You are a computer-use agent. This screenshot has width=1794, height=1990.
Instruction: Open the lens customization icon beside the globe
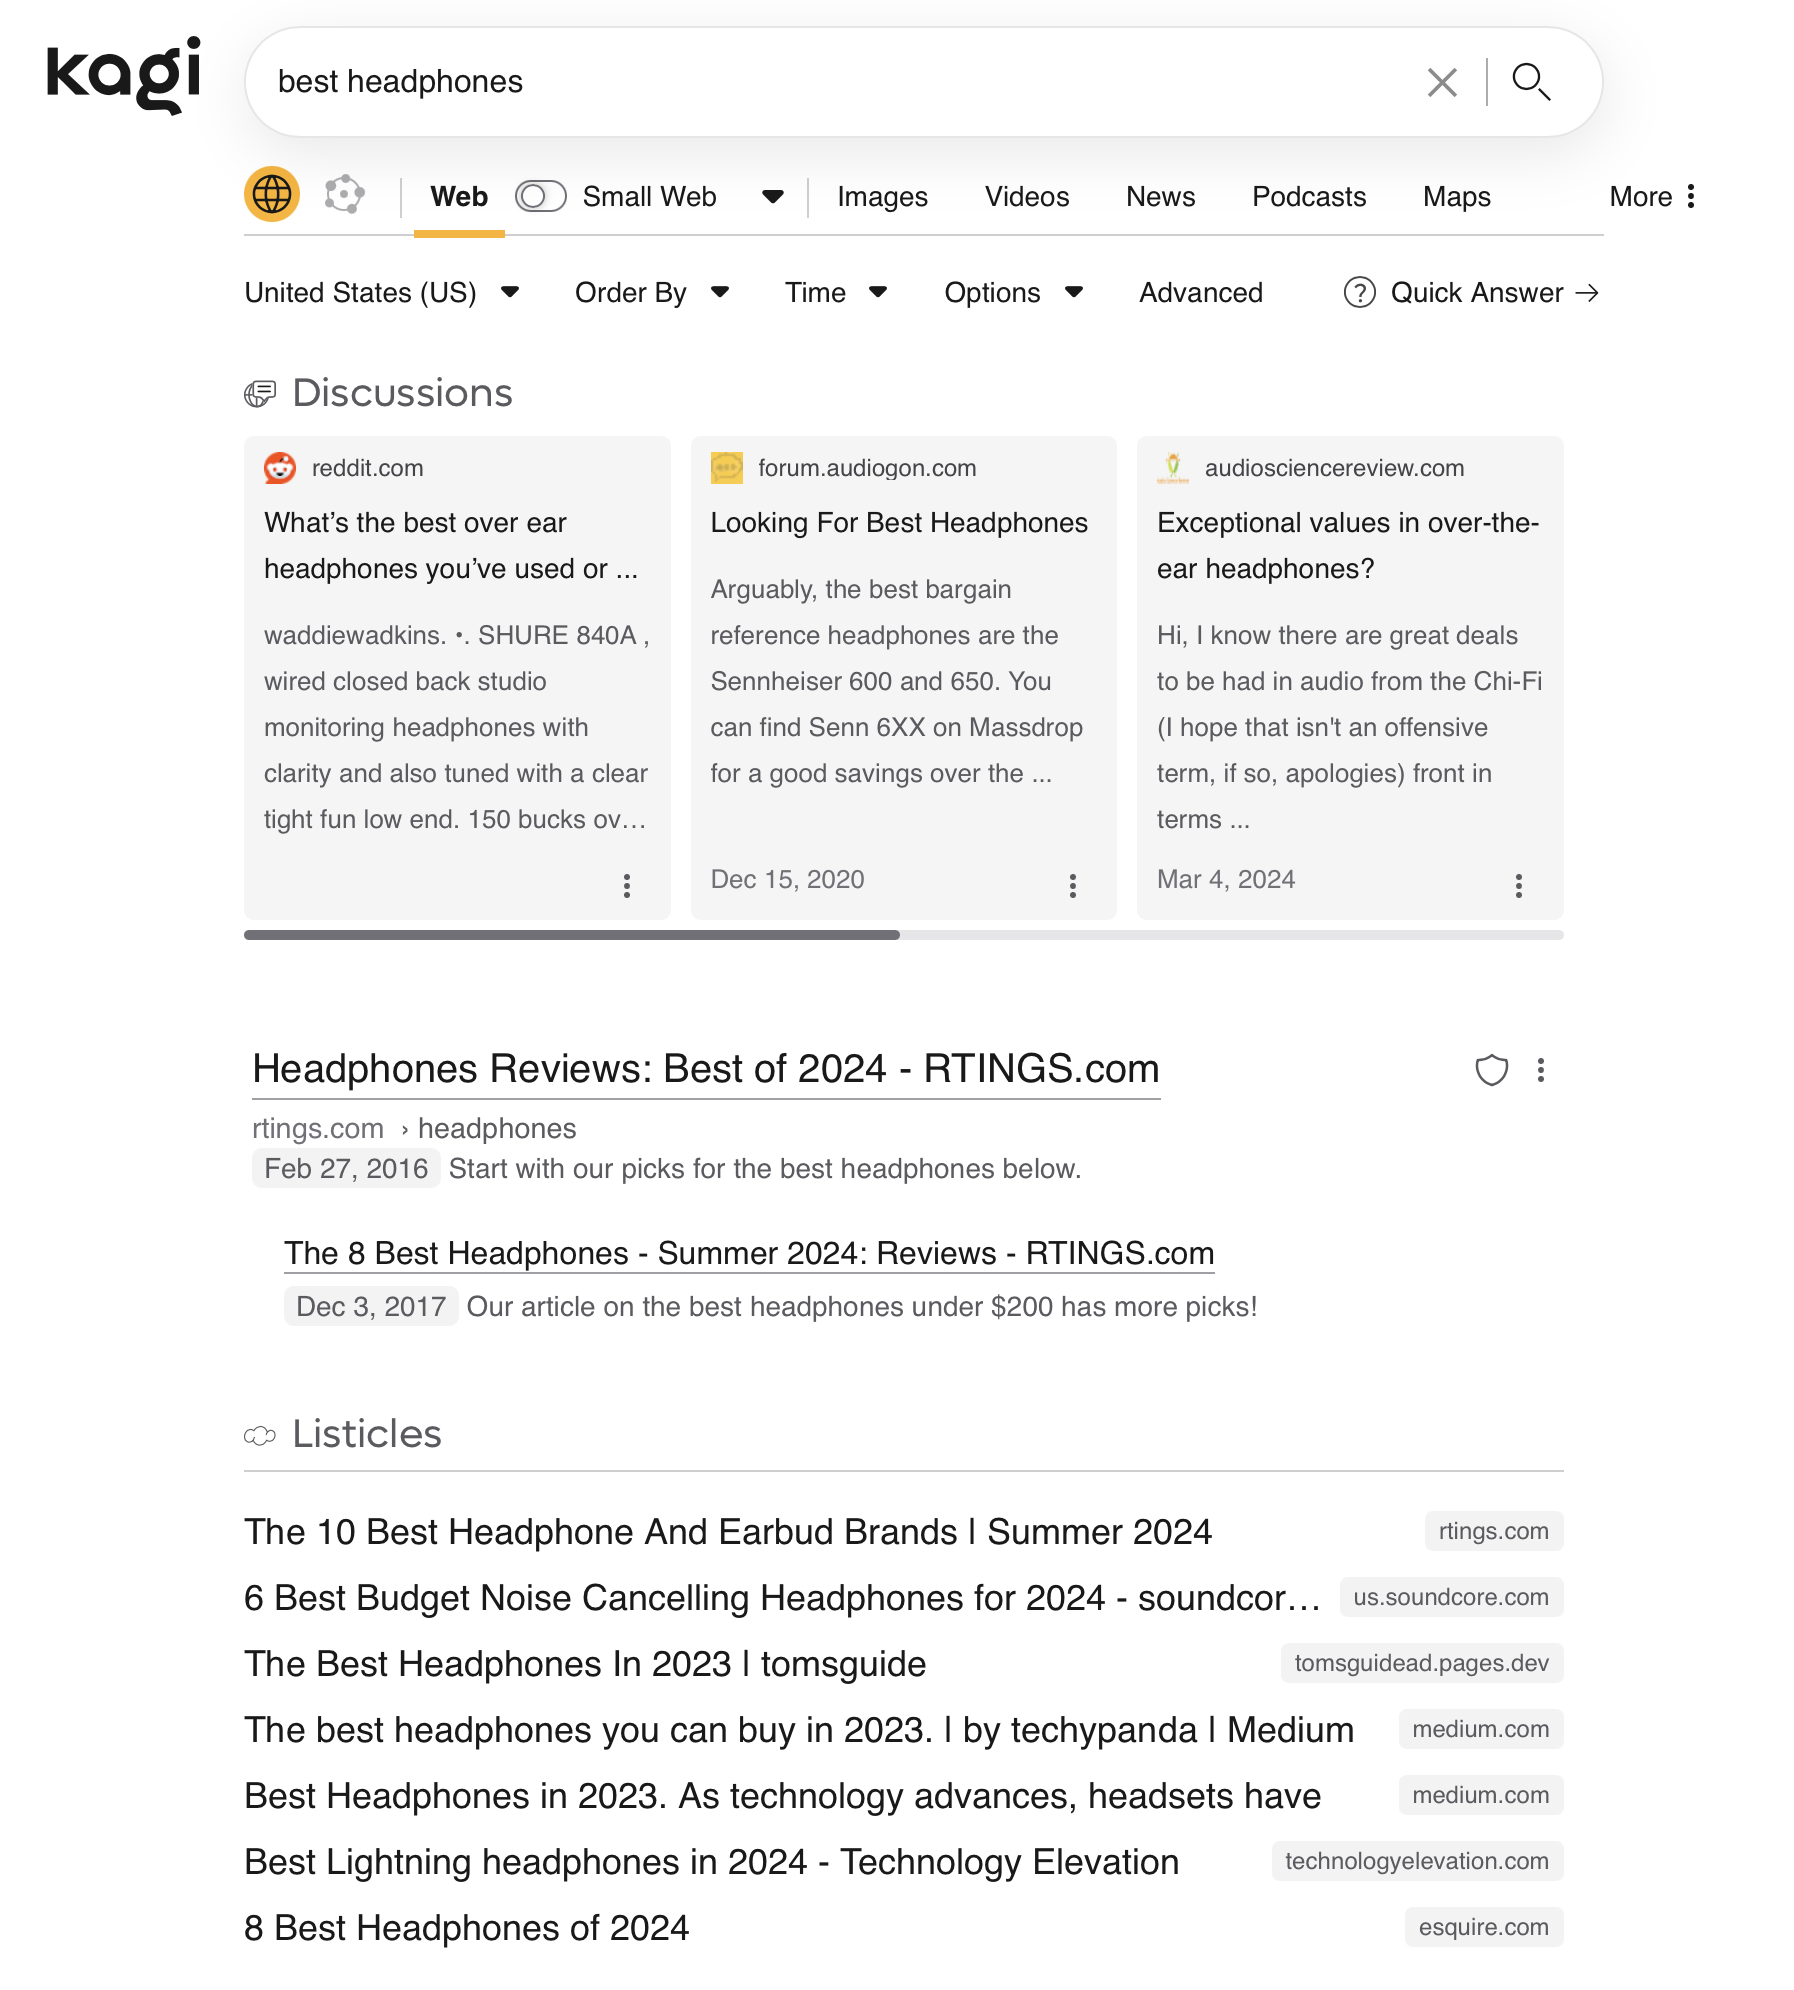(344, 195)
